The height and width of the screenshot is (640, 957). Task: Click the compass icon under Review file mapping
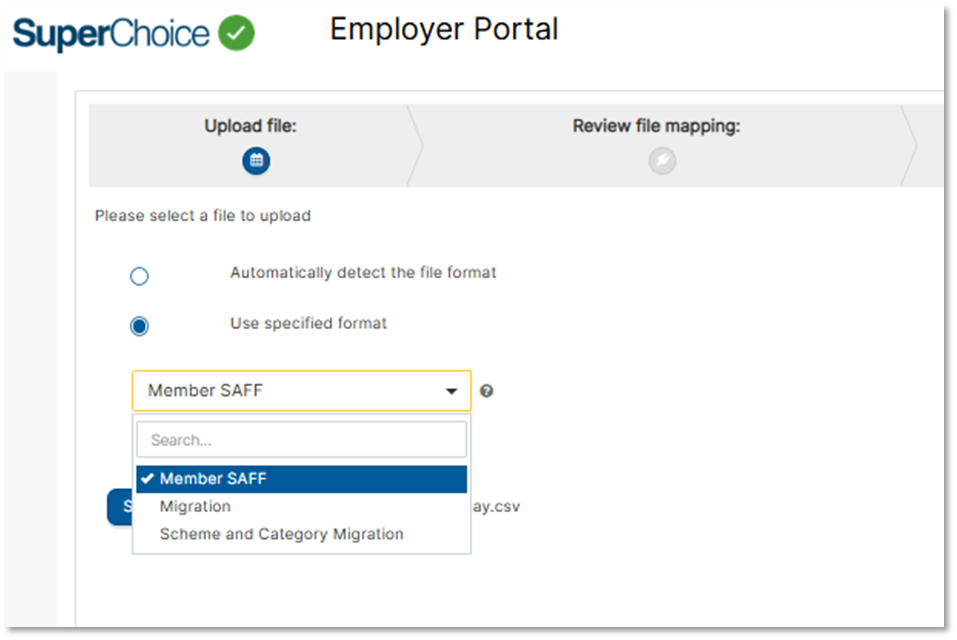tap(662, 161)
